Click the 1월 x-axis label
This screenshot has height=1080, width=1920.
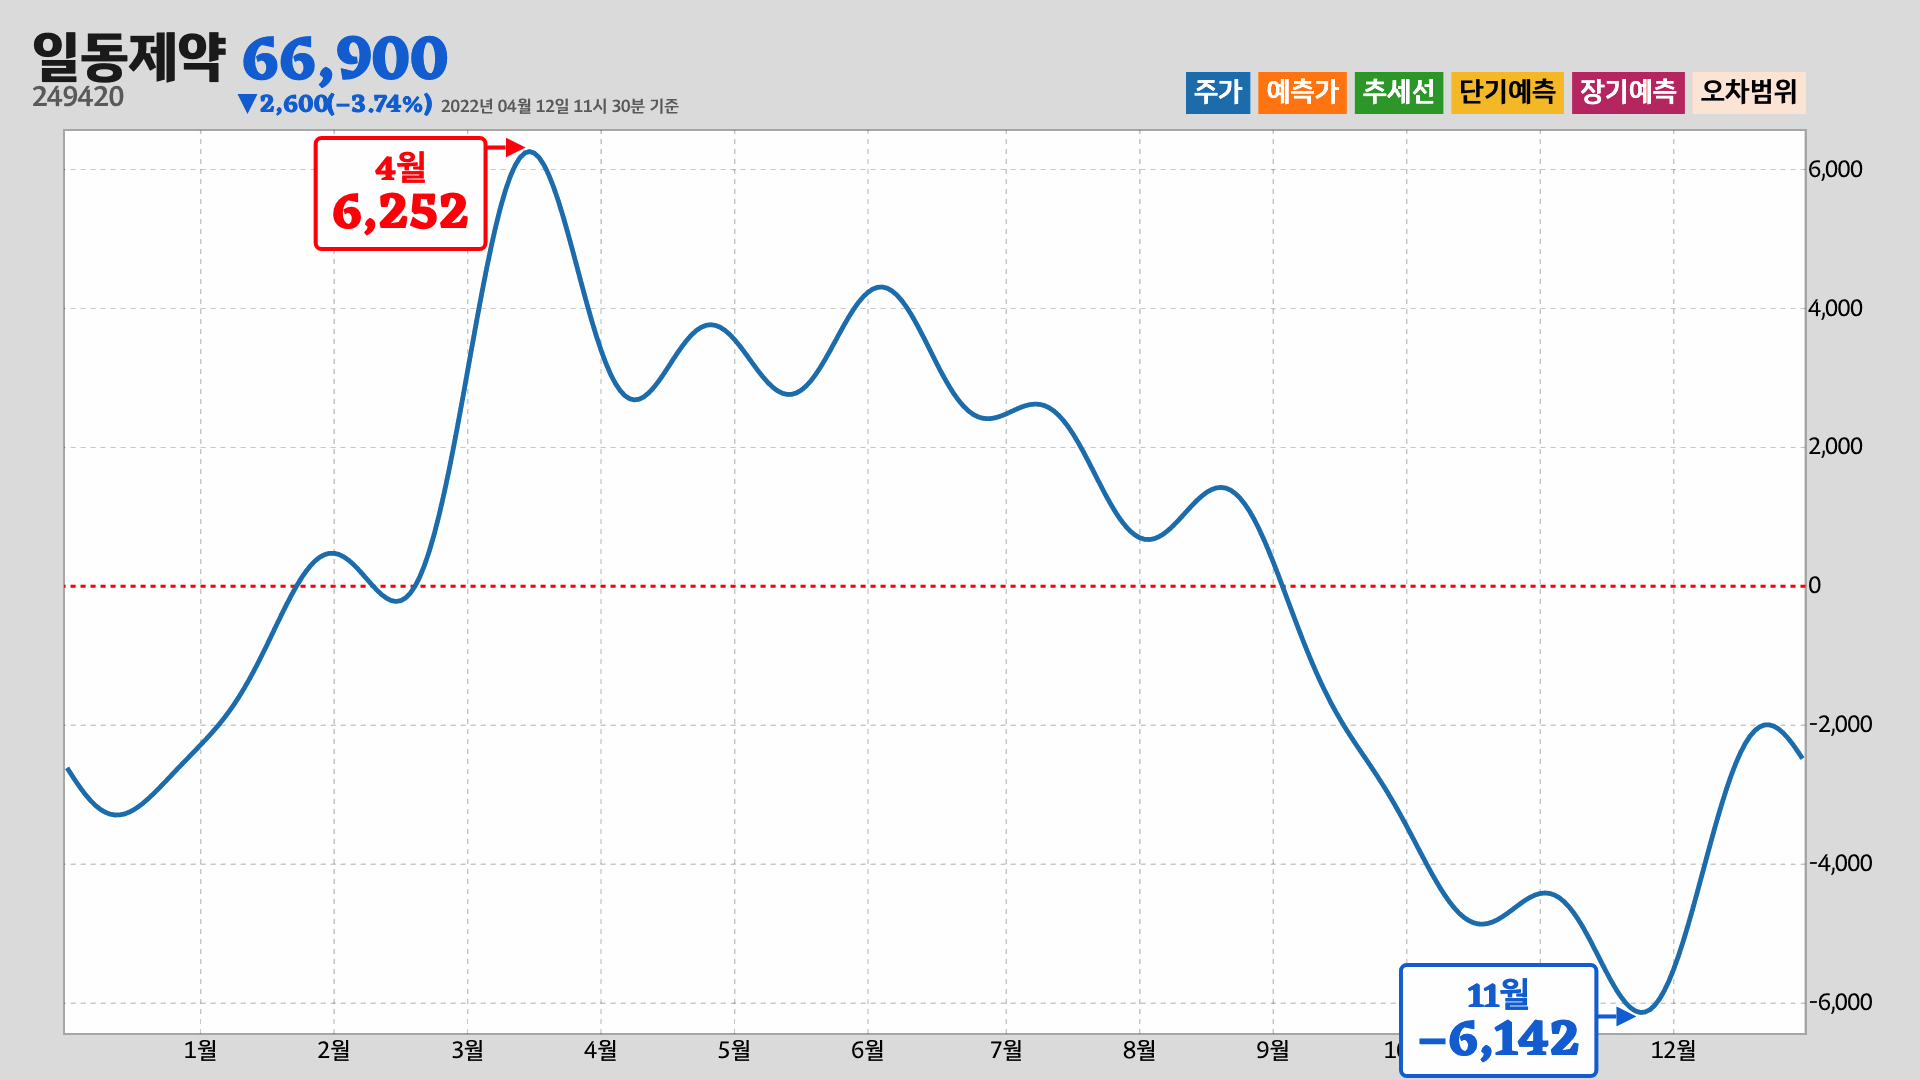[201, 1050]
